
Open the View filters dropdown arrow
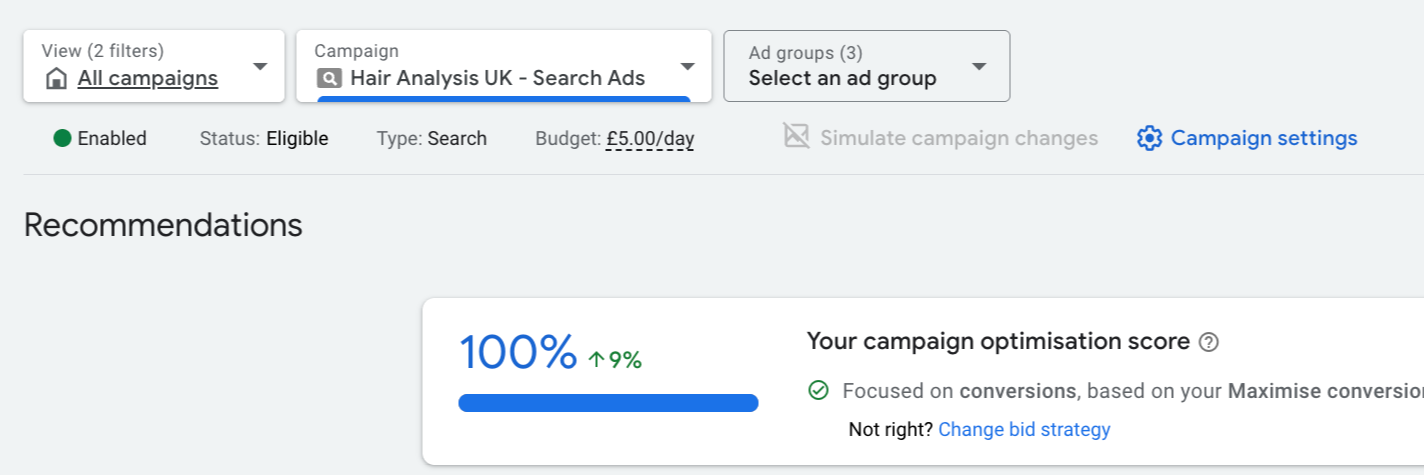(260, 67)
